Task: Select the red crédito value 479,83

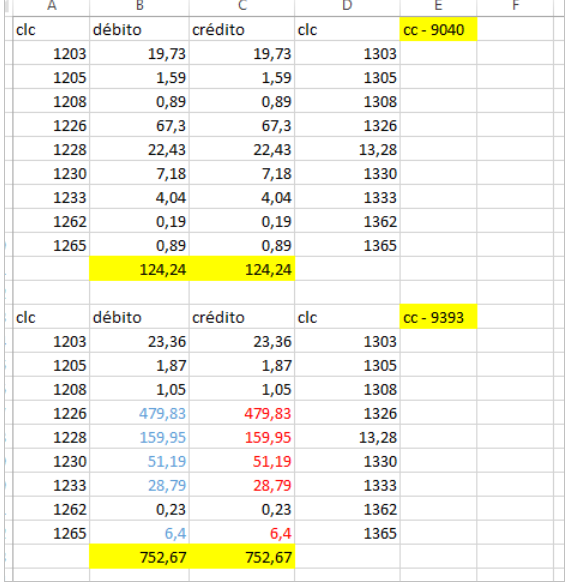Action: [x=242, y=413]
